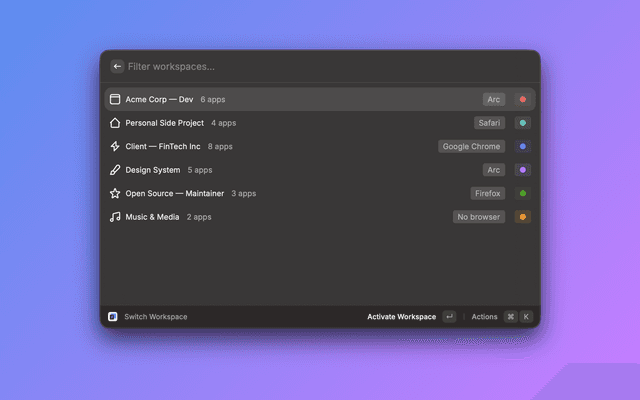640x400 pixels.
Task: Click the teal color dot for Personal Side Project
Action: pos(522,123)
